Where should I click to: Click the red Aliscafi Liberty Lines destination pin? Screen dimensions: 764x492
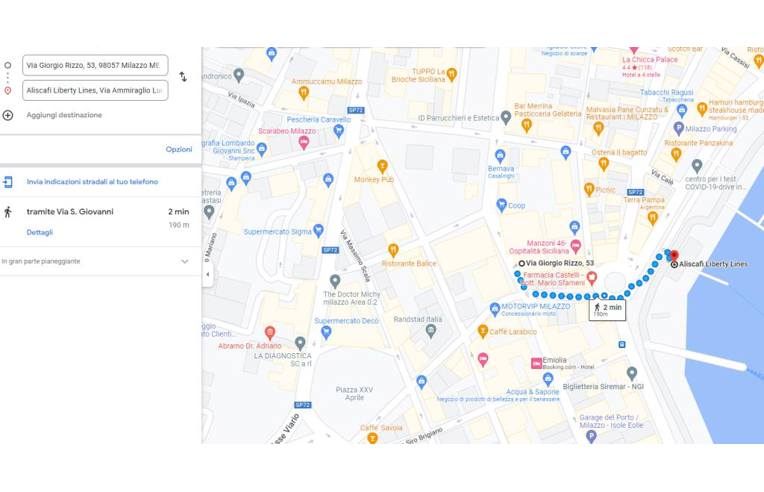[x=673, y=256]
